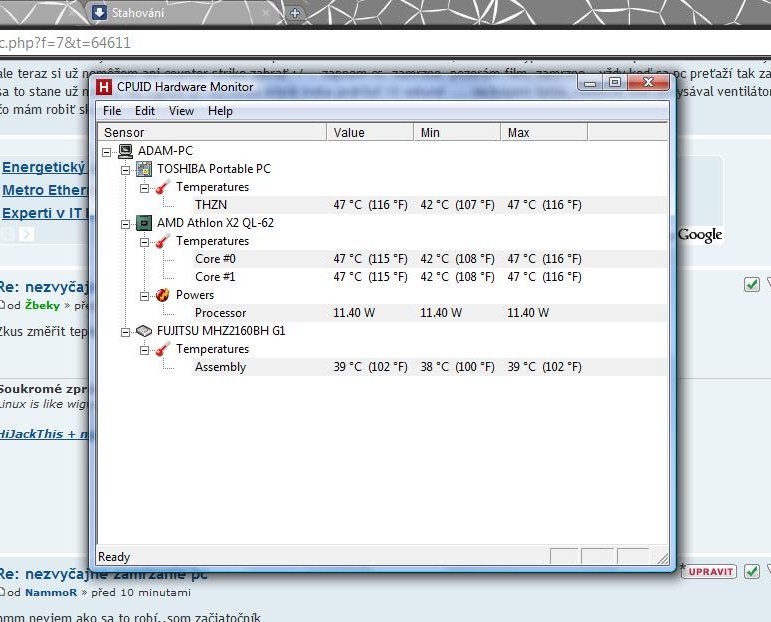Screen dimensions: 771x622
Task: Minimize the Hardware Monitor window
Action: tap(590, 83)
